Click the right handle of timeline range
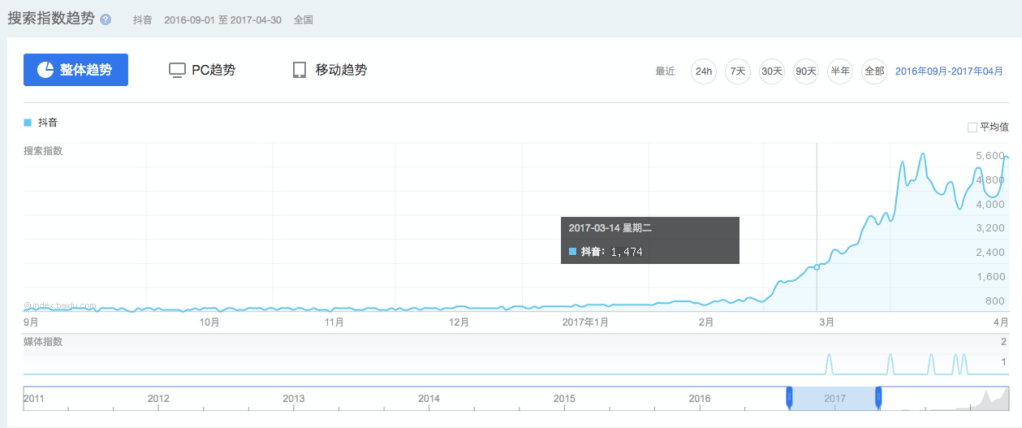1022x428 pixels. tap(879, 398)
